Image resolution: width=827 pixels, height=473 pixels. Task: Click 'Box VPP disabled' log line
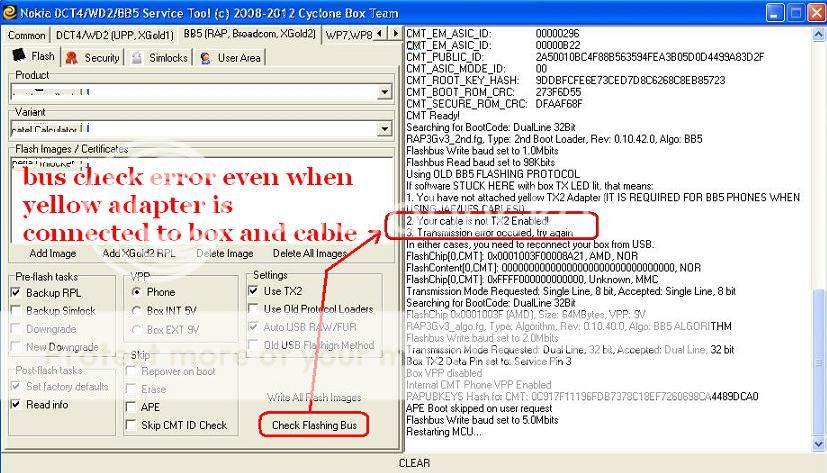pyautogui.click(x=444, y=373)
